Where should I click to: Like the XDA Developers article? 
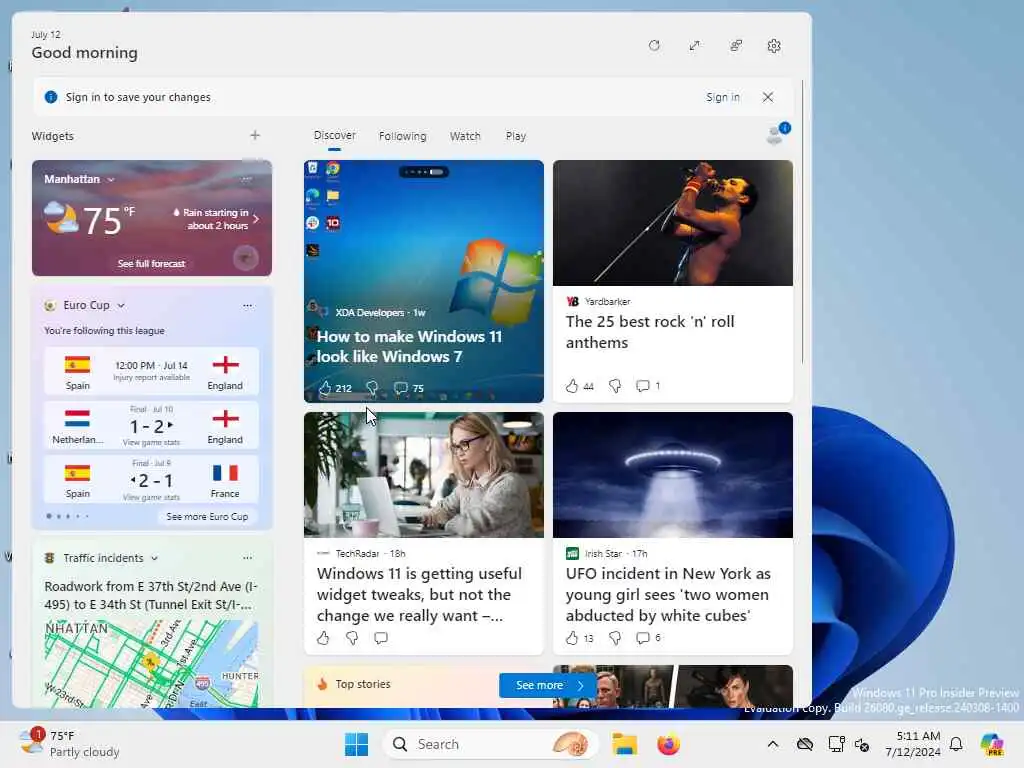(x=325, y=389)
